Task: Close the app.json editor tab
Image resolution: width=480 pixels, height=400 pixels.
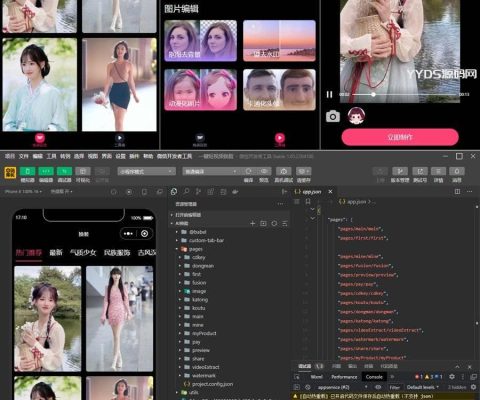Action: point(330,192)
